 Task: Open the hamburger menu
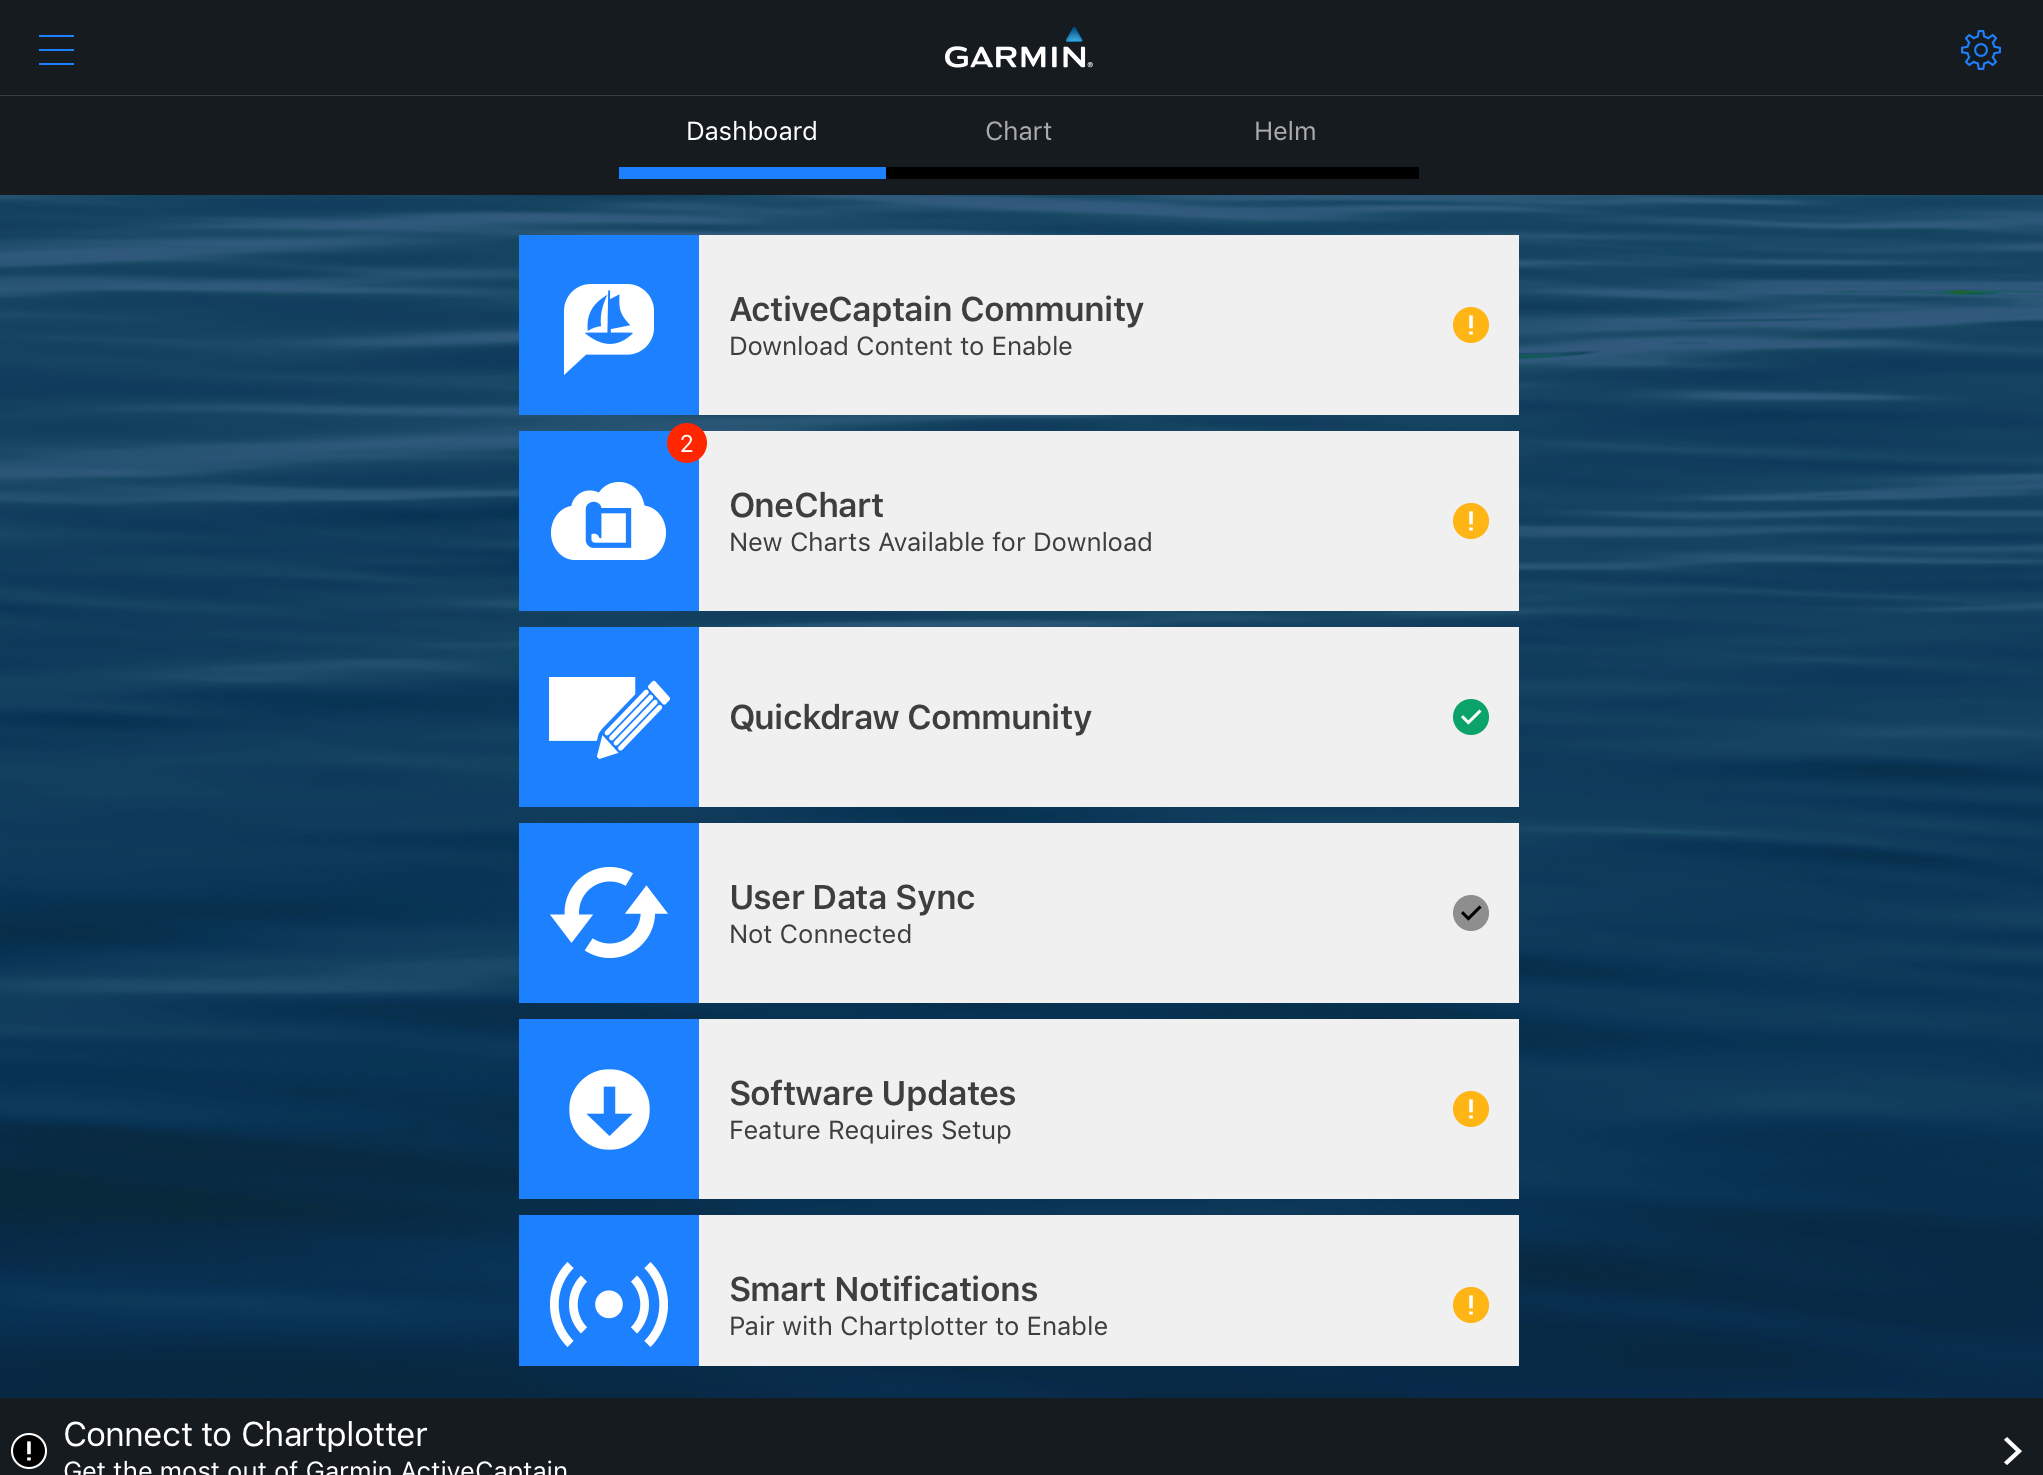(x=56, y=50)
